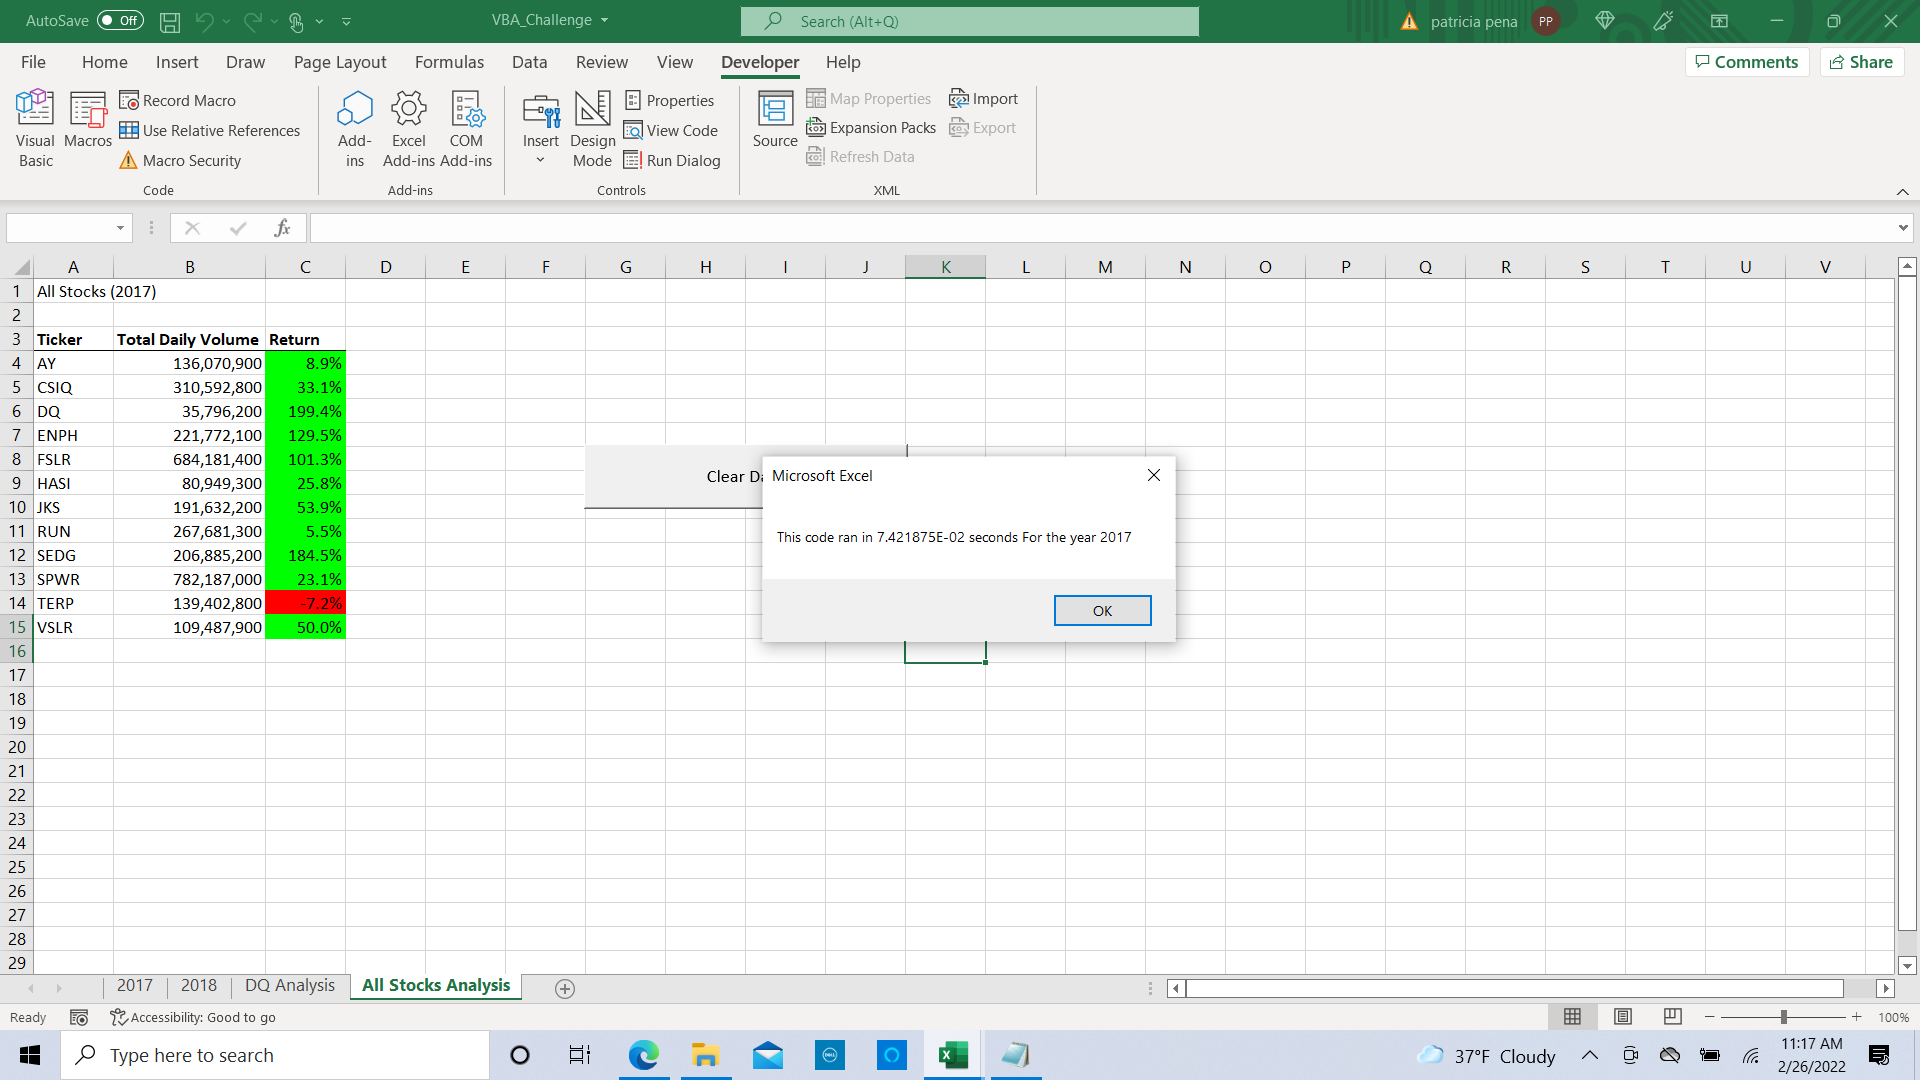Switch to the Formulas ribbon tab
Viewport: 1920px width, 1080px height.
pyautogui.click(x=449, y=62)
